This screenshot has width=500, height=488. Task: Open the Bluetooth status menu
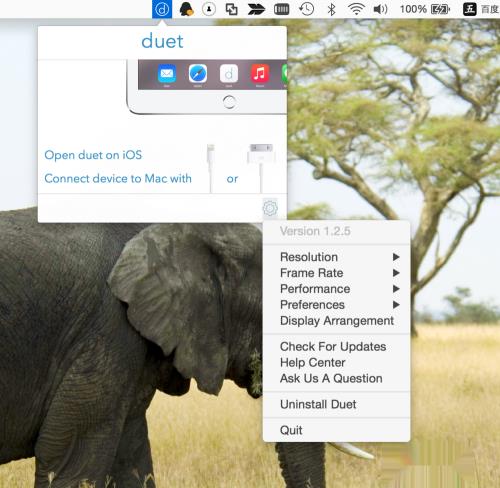pyautogui.click(x=331, y=9)
